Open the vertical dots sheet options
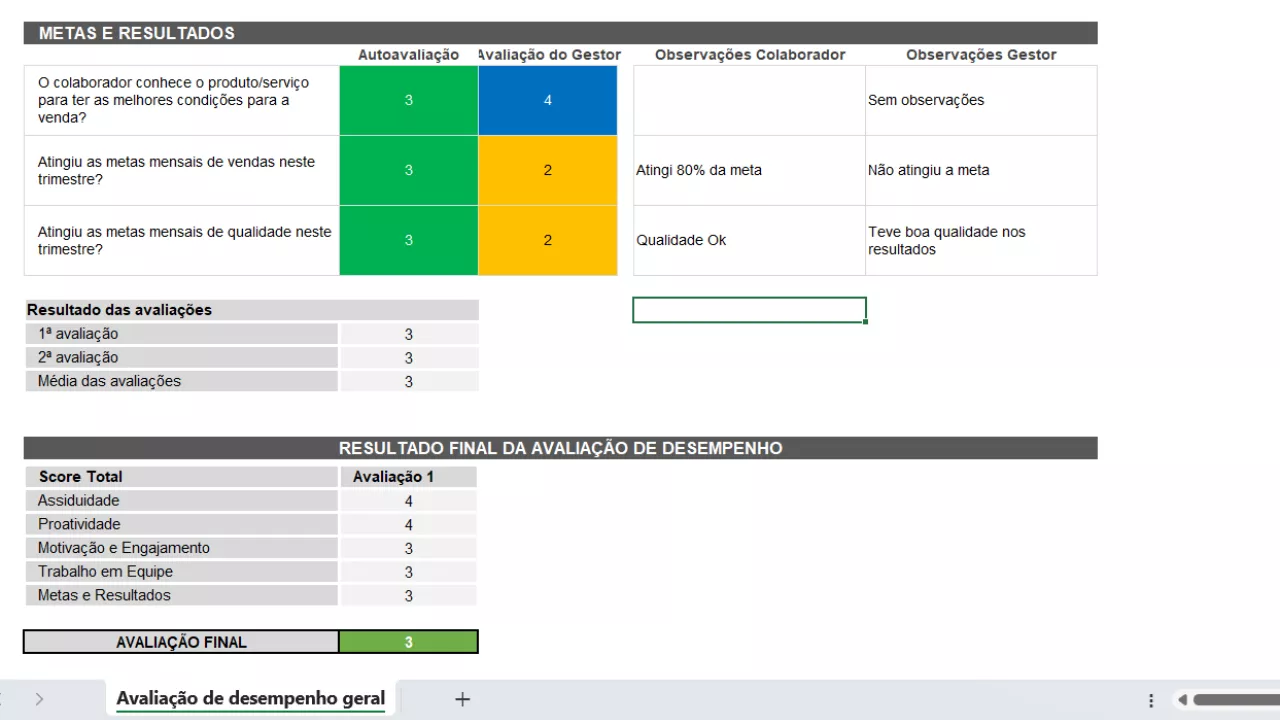The width and height of the screenshot is (1280, 720). [1151, 700]
